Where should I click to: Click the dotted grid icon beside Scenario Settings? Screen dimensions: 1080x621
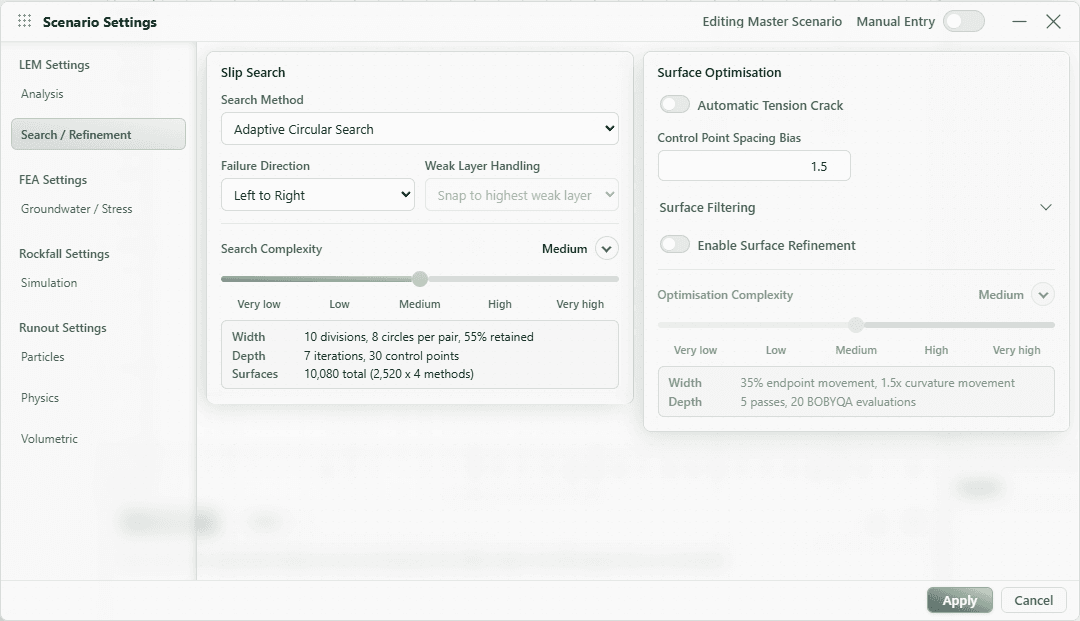point(24,21)
